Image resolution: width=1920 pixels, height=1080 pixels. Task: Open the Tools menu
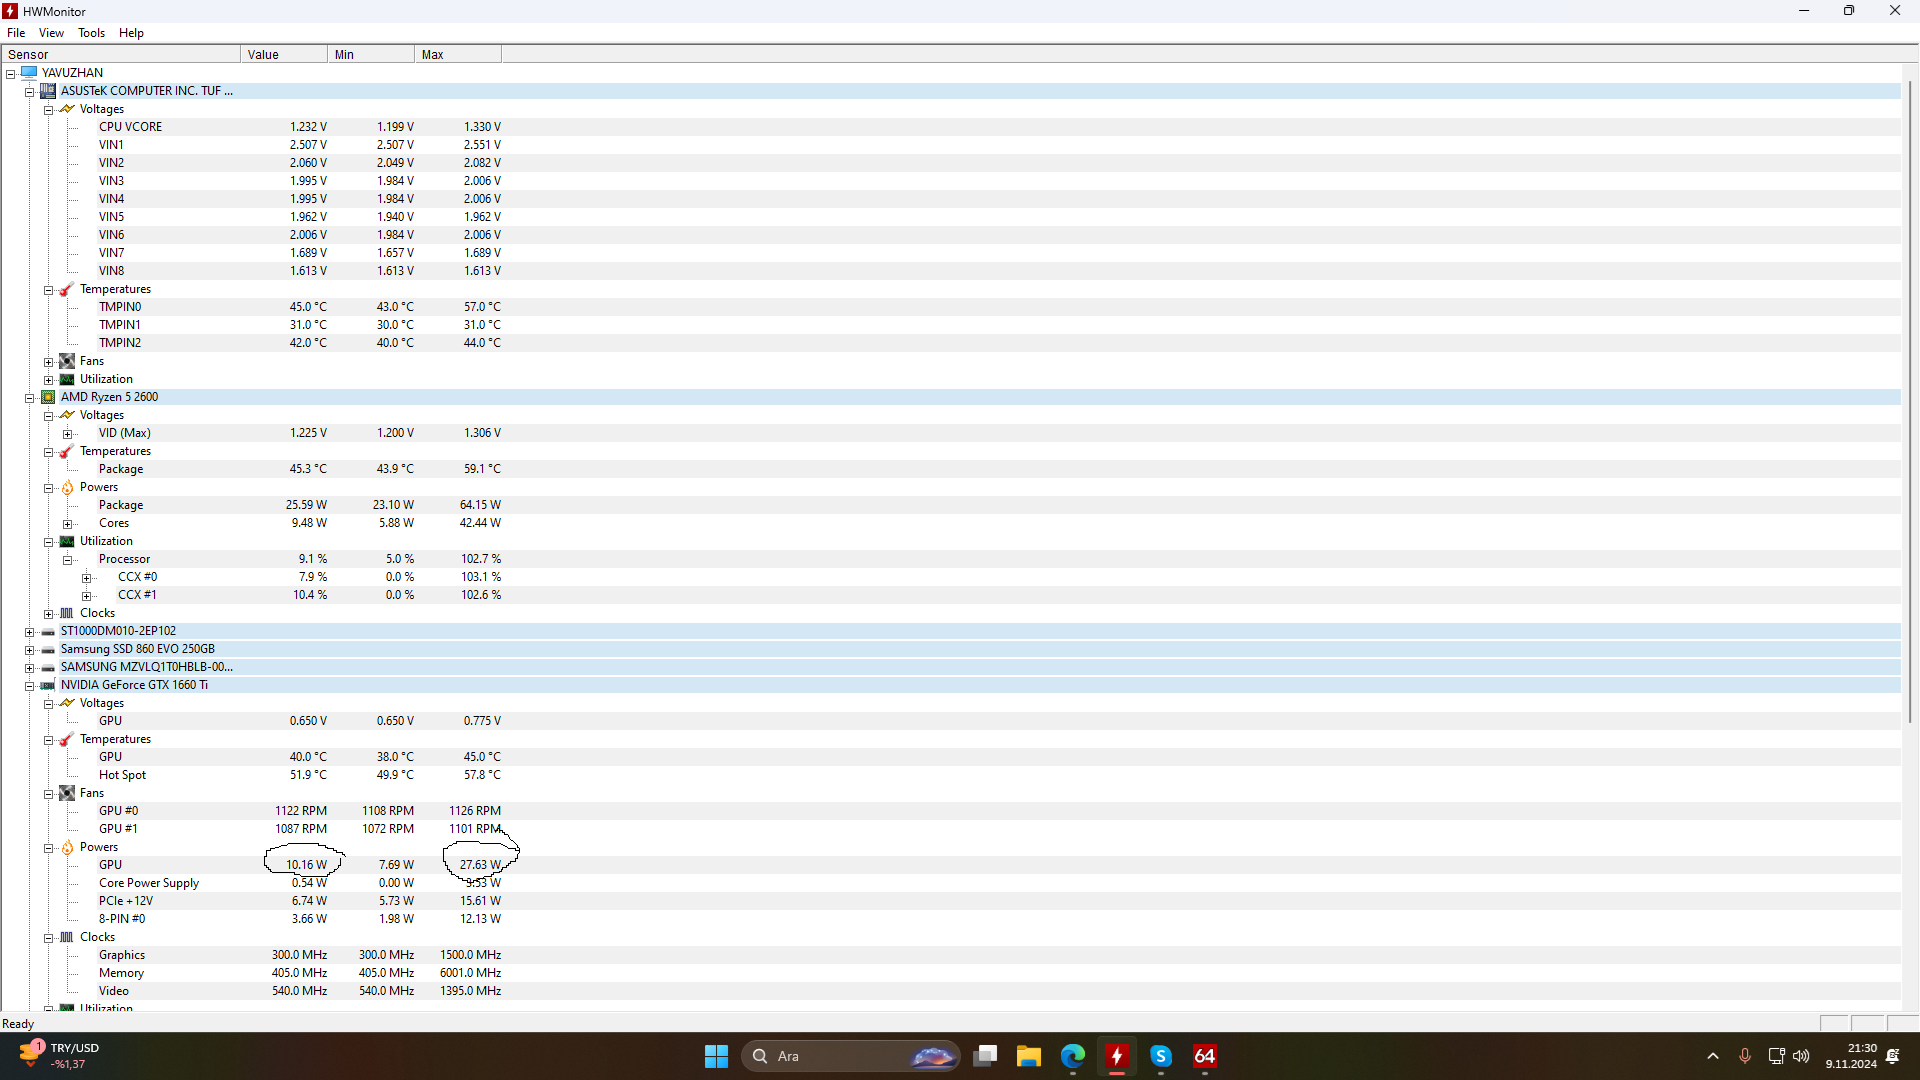point(91,32)
